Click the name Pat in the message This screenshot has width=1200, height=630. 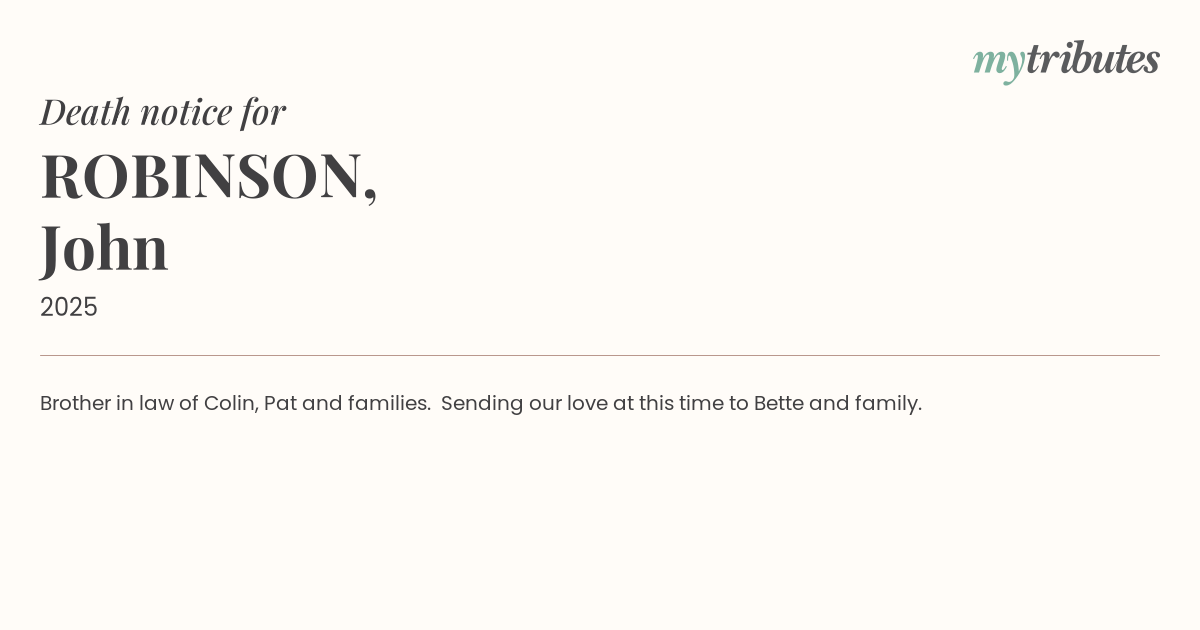click(279, 403)
